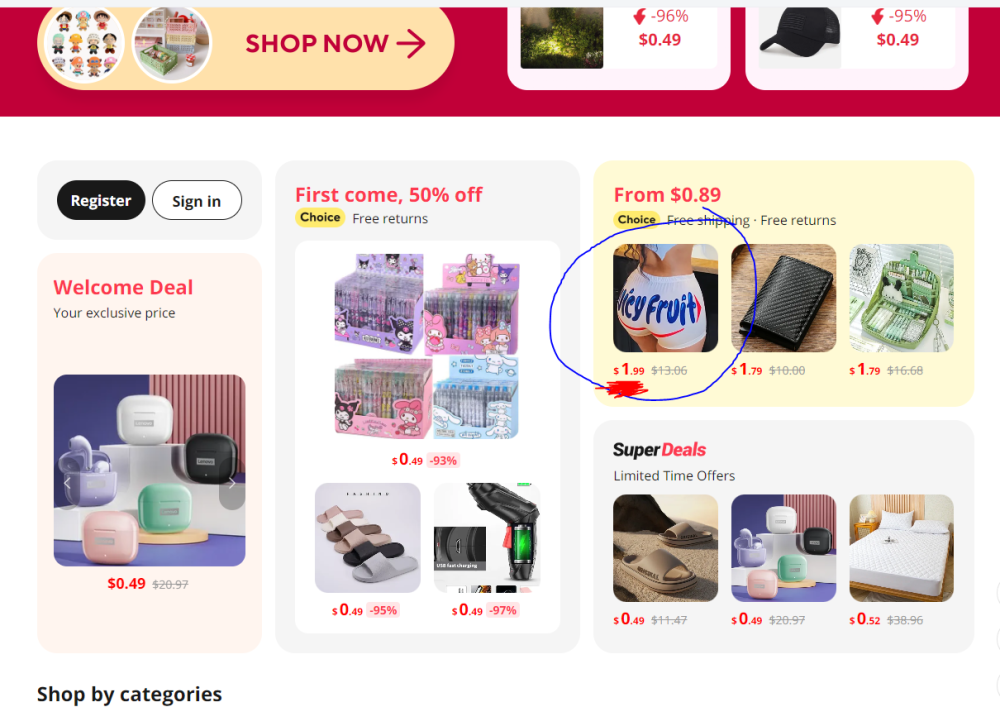
Task: Open the white mattress cover deal
Action: click(902, 548)
